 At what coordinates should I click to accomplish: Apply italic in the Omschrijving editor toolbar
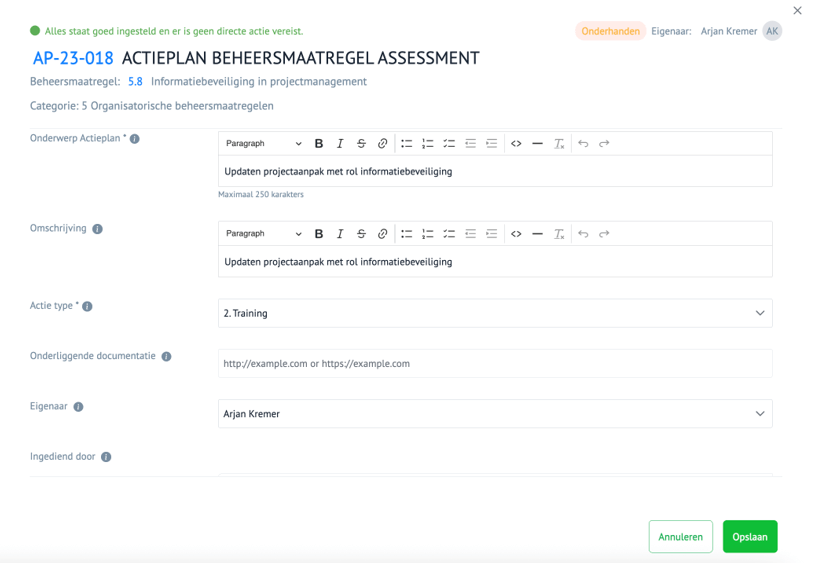340,234
